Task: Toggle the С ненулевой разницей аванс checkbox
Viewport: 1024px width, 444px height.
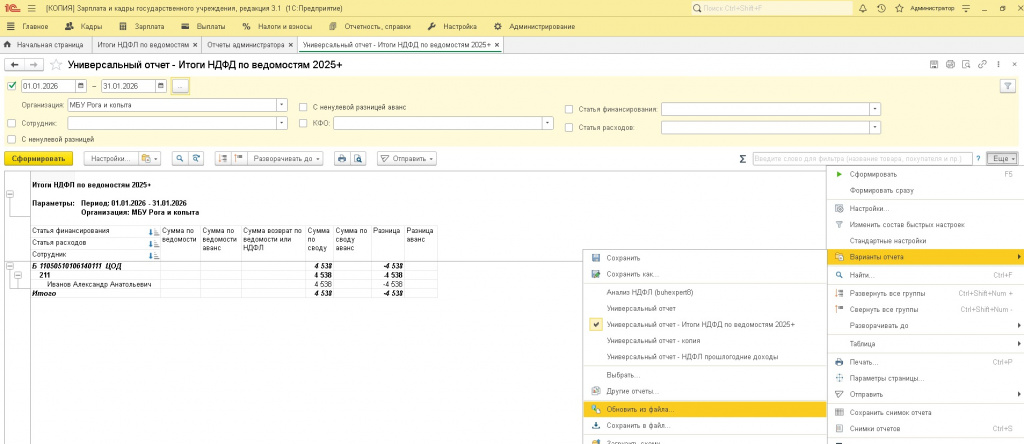Action: [x=303, y=106]
